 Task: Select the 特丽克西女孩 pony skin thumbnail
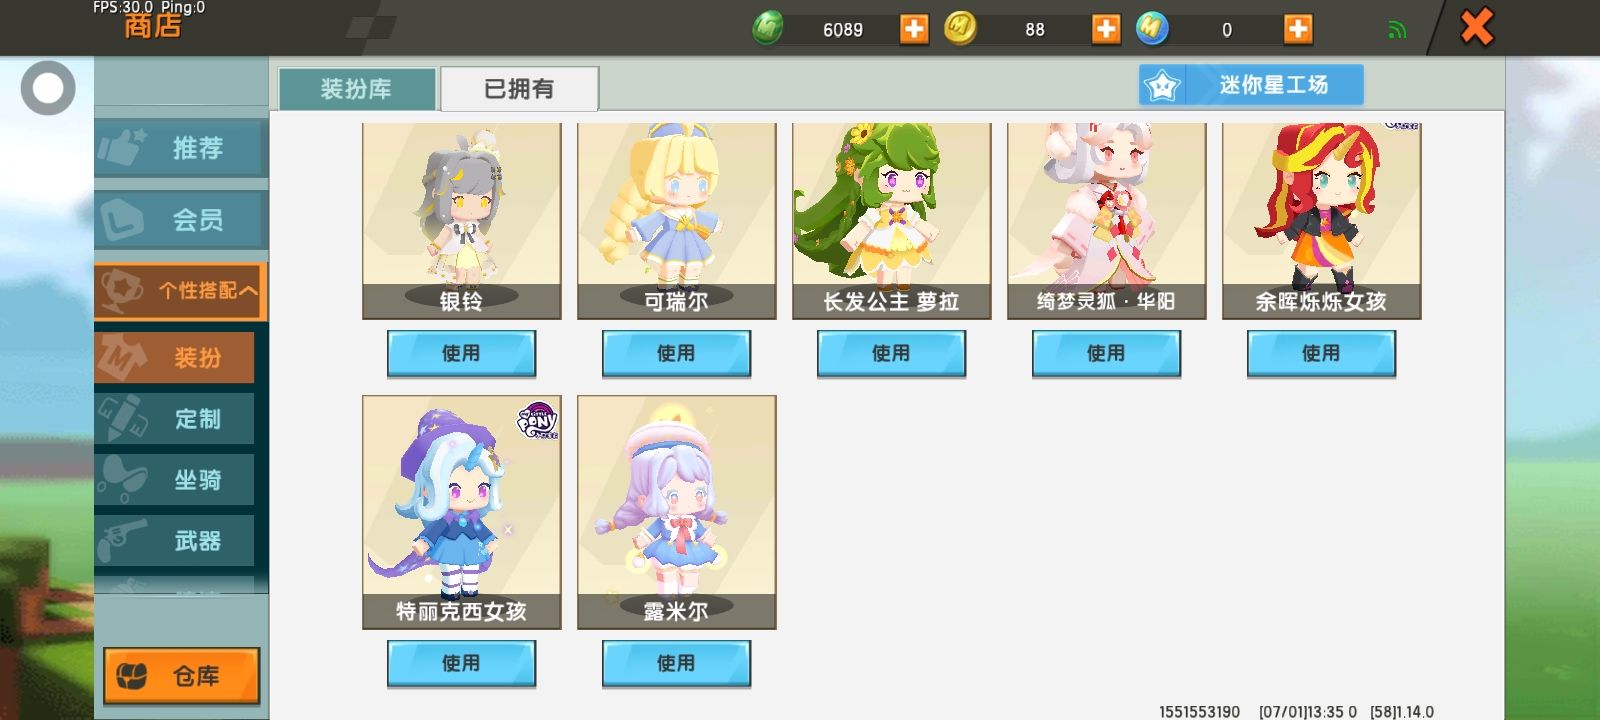pyautogui.click(x=461, y=512)
